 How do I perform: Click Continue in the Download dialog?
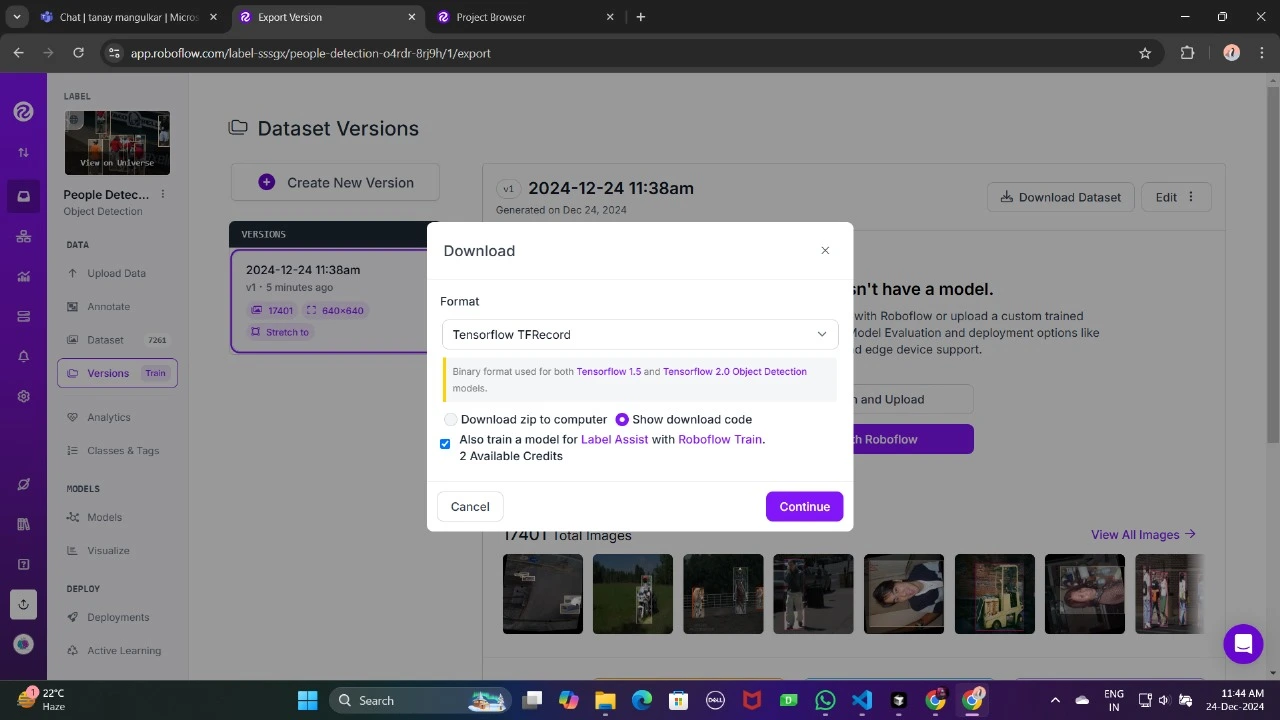[805, 507]
